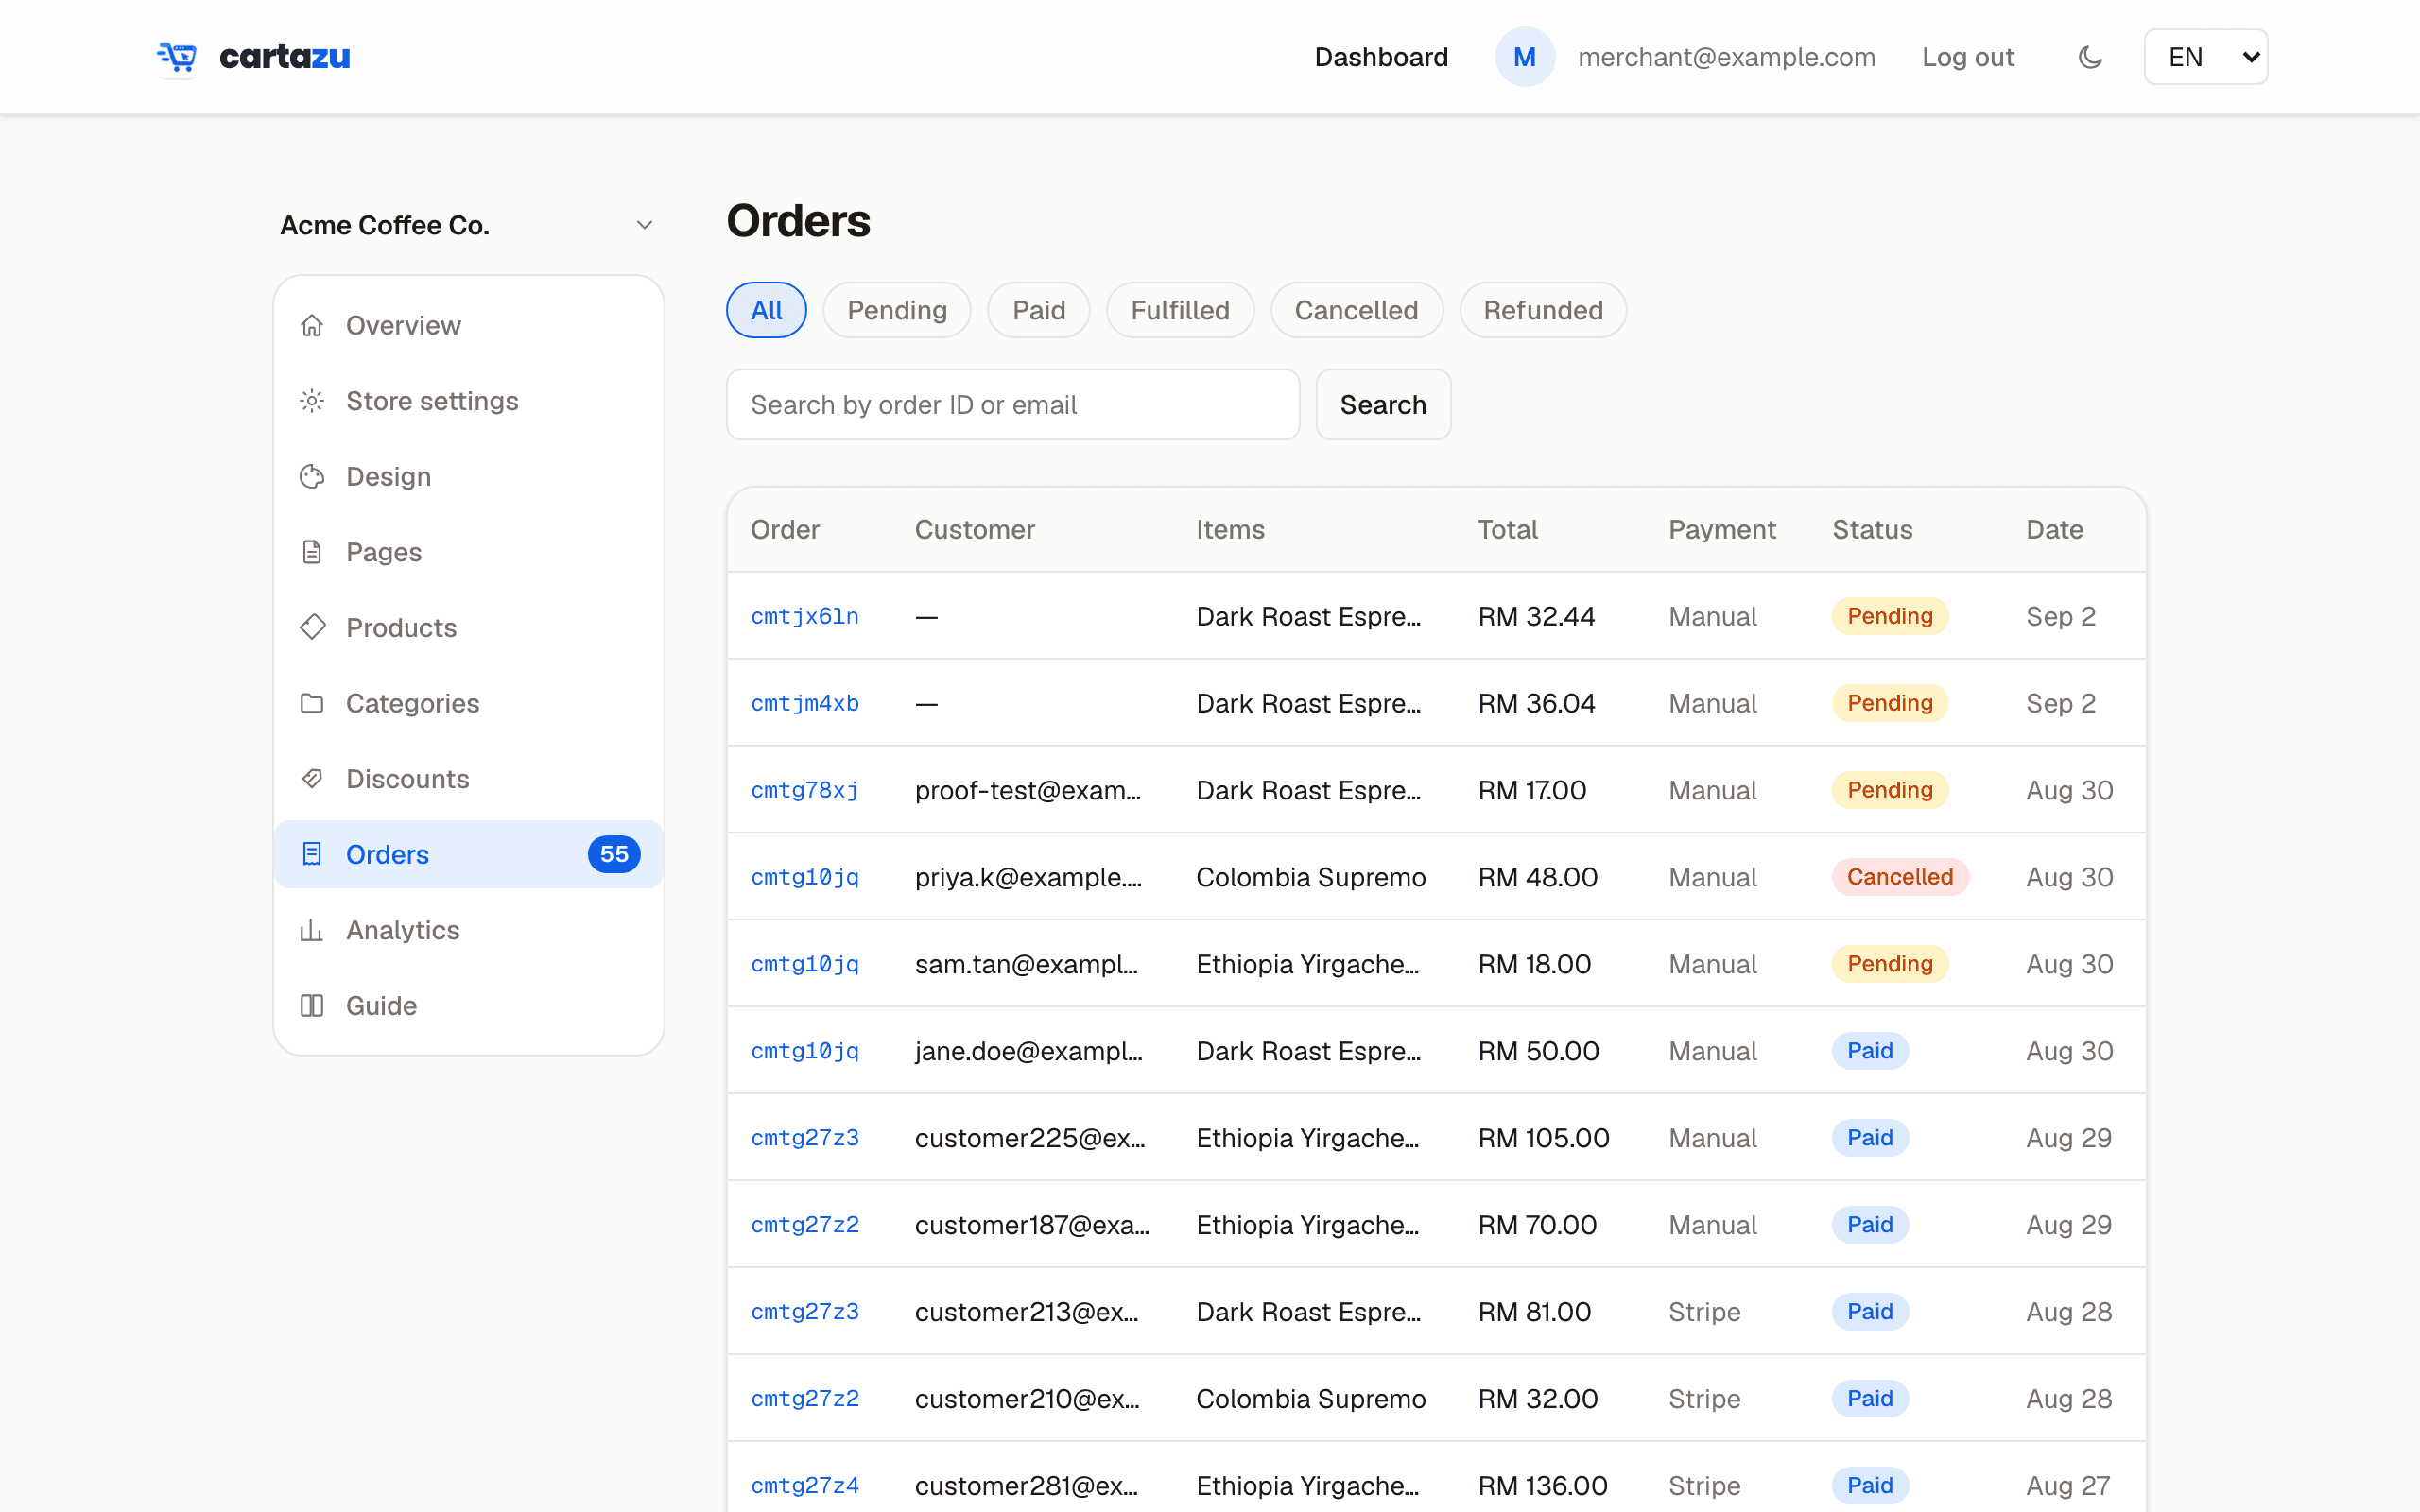
Task: Click the Paid badge in jane.doe row
Action: 1870,1051
